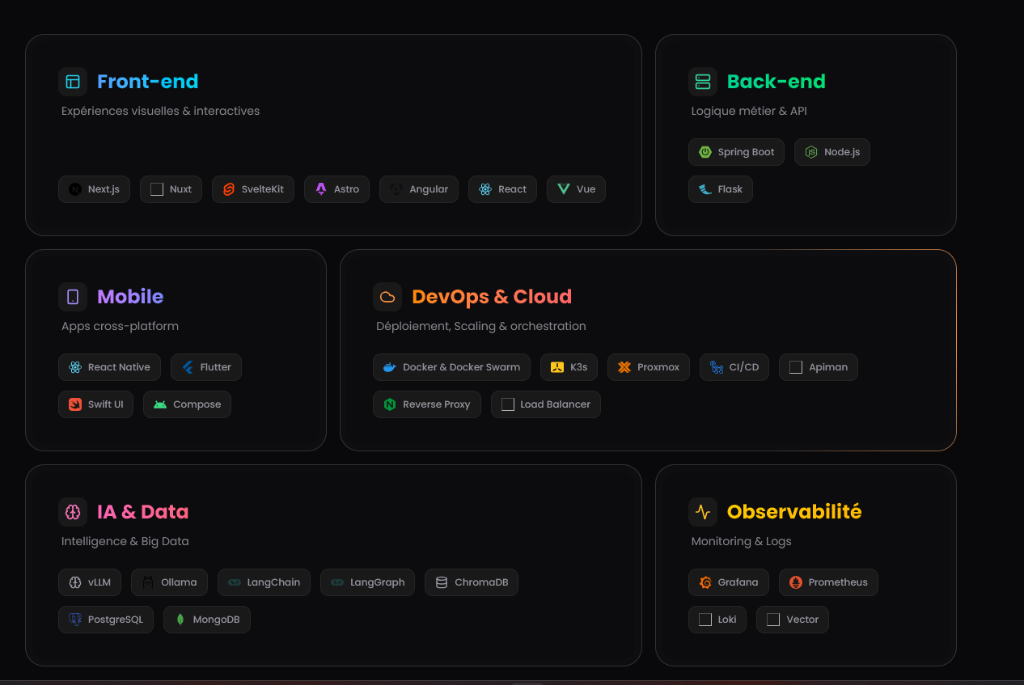Open the DevOps & Cloud heading
1024x685 pixels.
point(491,297)
